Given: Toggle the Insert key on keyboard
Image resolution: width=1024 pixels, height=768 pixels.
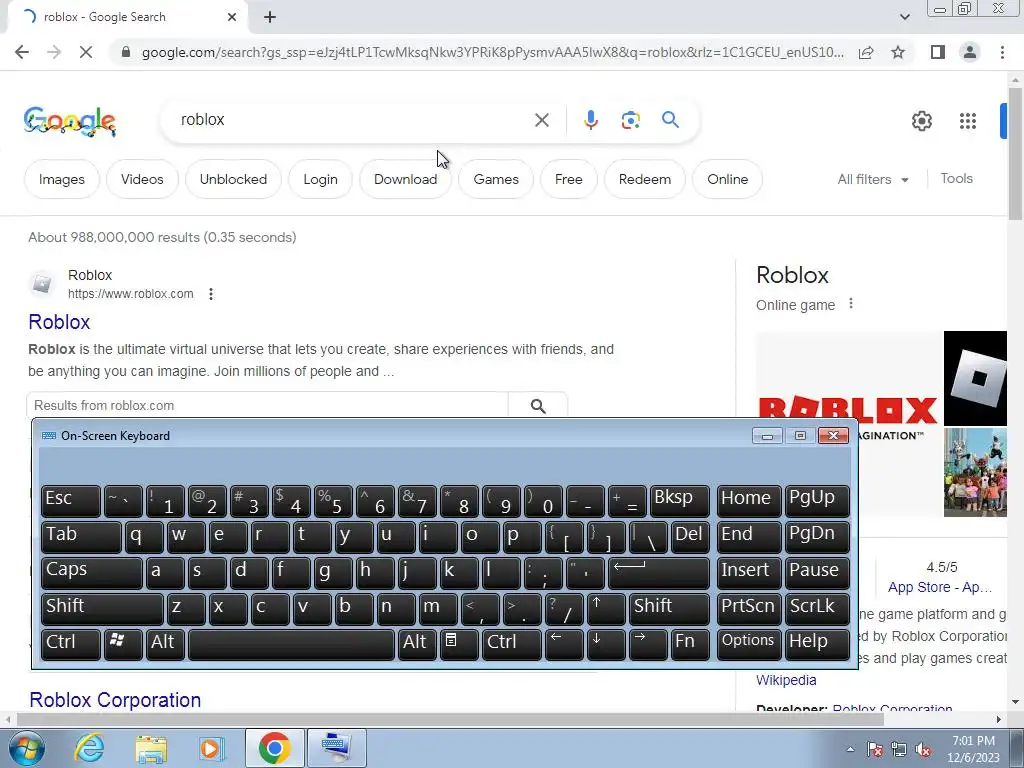Looking at the screenshot, I should pyautogui.click(x=749, y=571).
